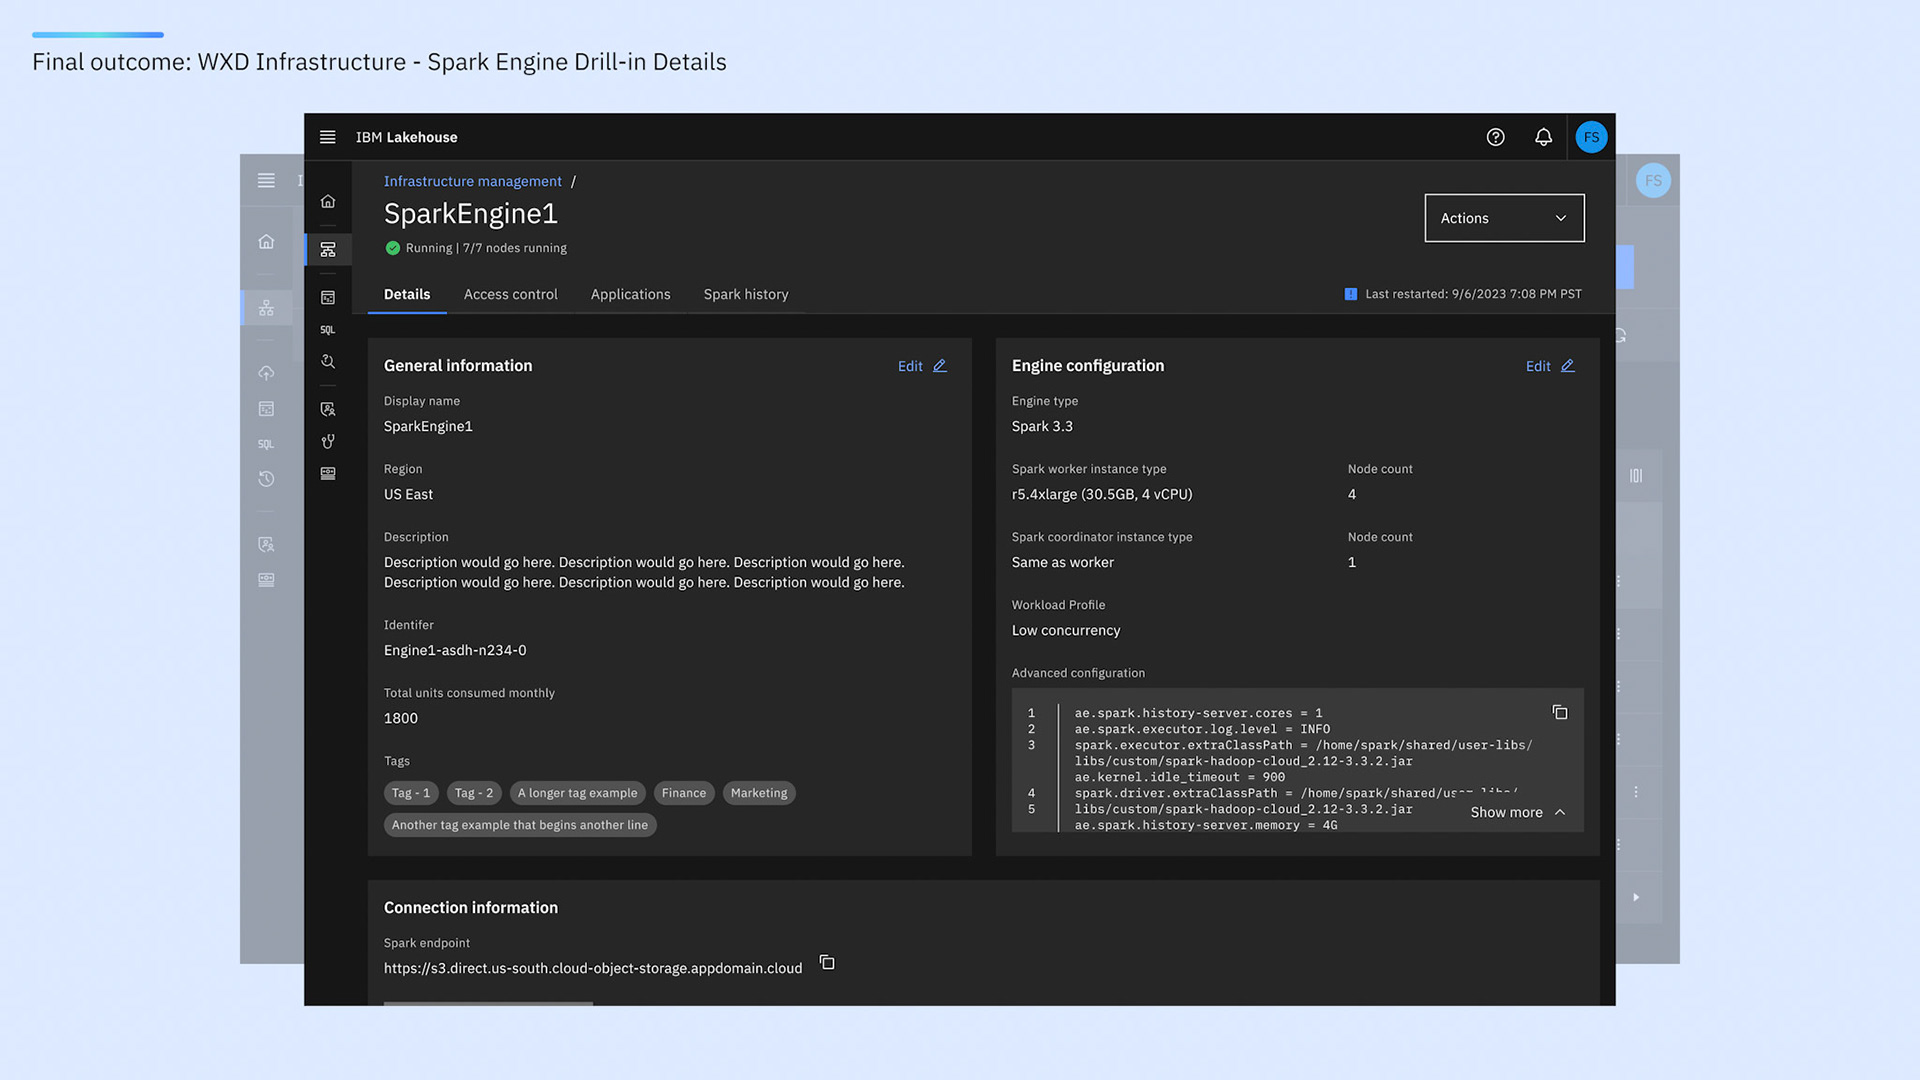Copy the advanced configuration code
Screen dimensions: 1920x1080
pyautogui.click(x=1560, y=712)
